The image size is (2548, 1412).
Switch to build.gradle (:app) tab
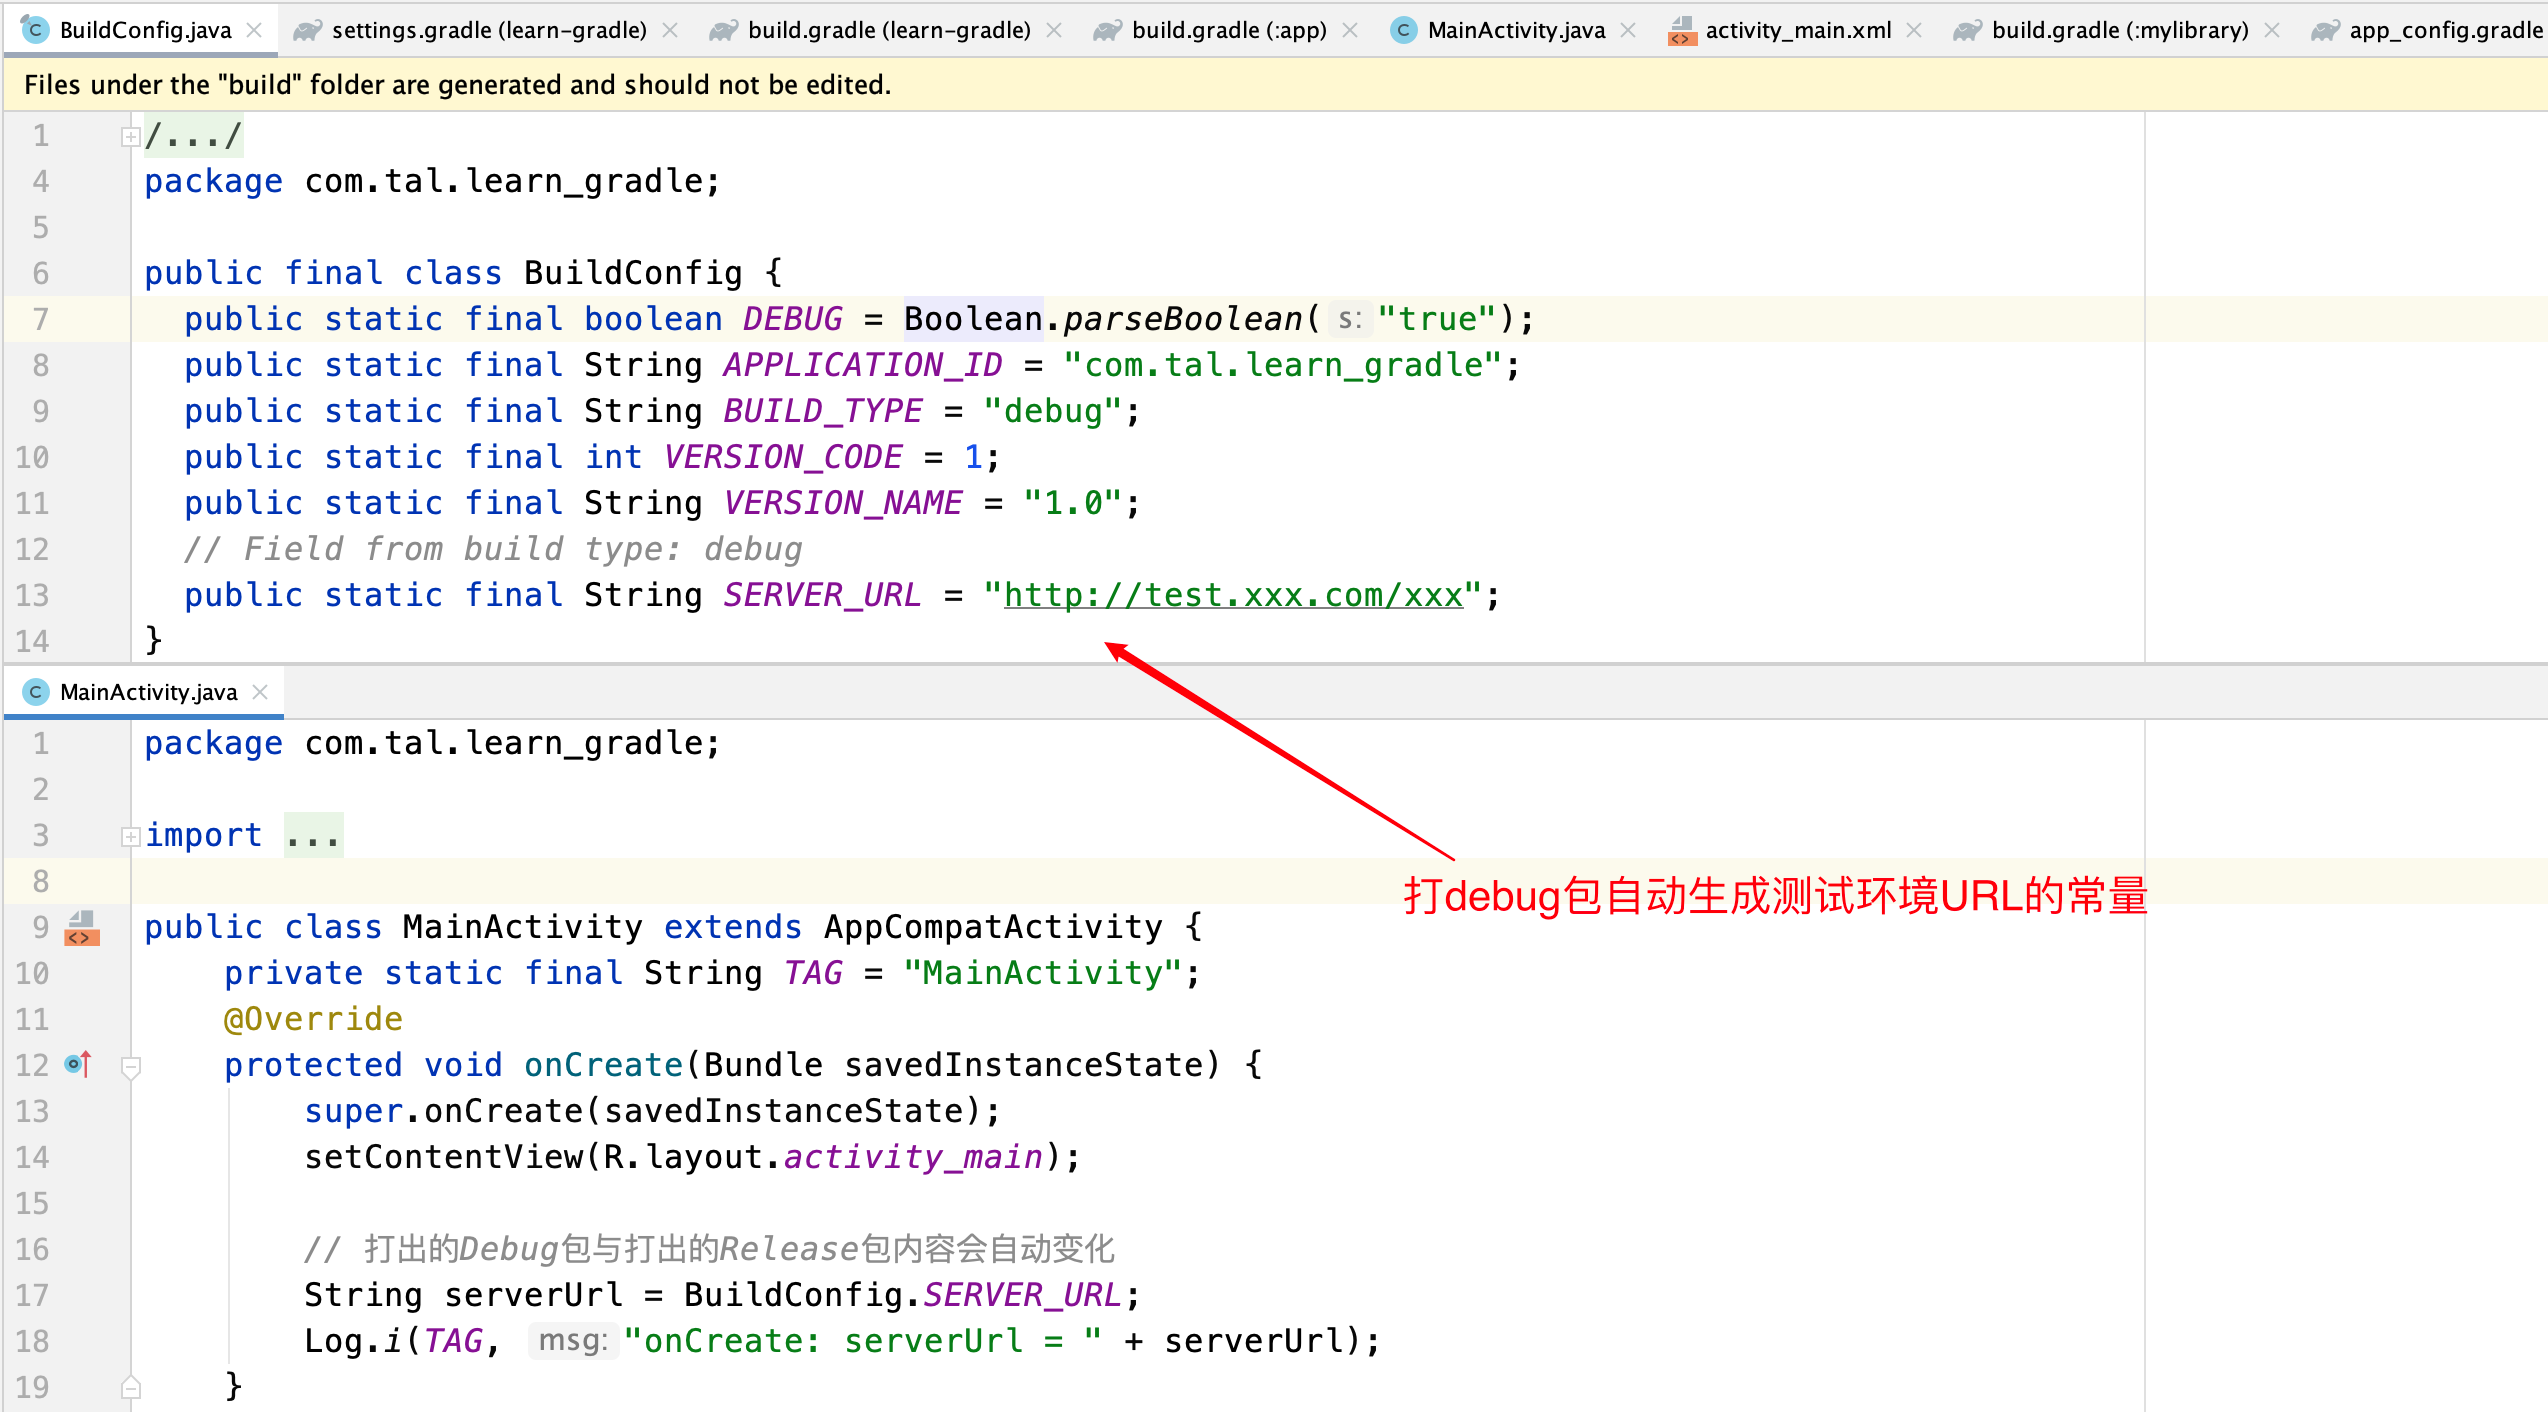point(1228,30)
